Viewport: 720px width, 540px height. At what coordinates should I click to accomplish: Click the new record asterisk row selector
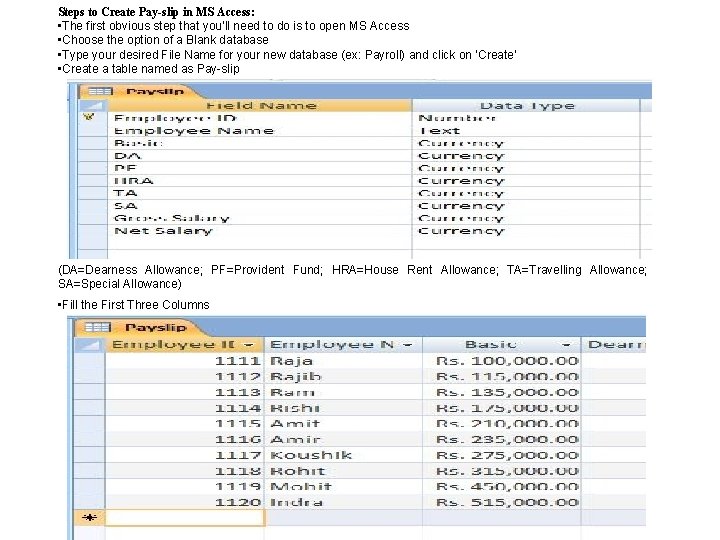point(89,518)
